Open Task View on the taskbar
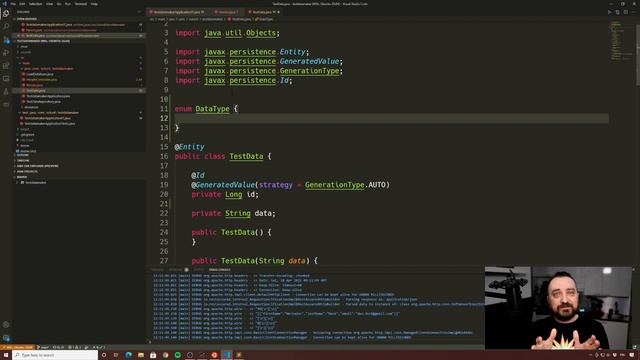Image resolution: width=640 pixels, height=360 pixels. tap(116, 355)
